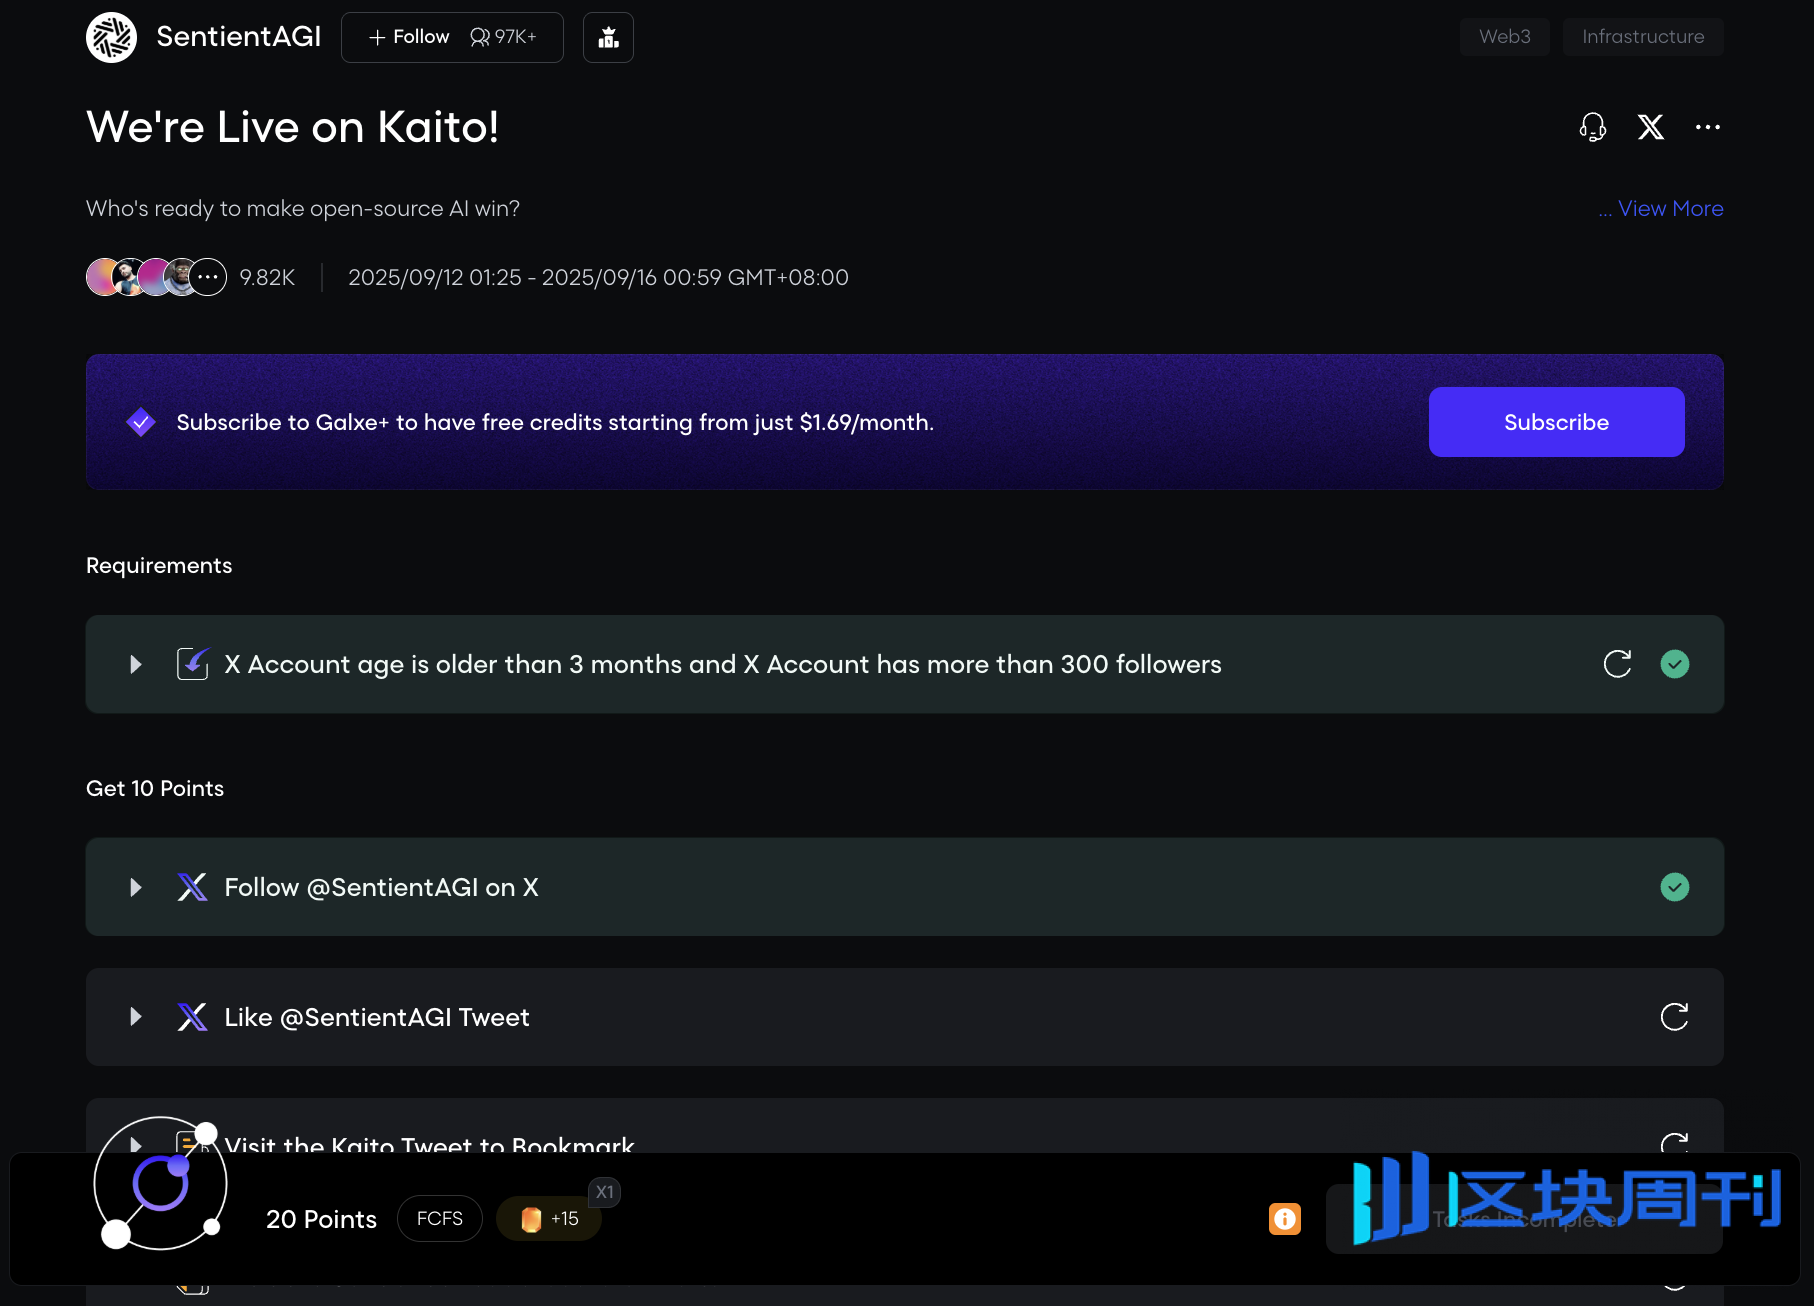The height and width of the screenshot is (1306, 1814).
Task: Open support headset icon
Action: point(1593,127)
